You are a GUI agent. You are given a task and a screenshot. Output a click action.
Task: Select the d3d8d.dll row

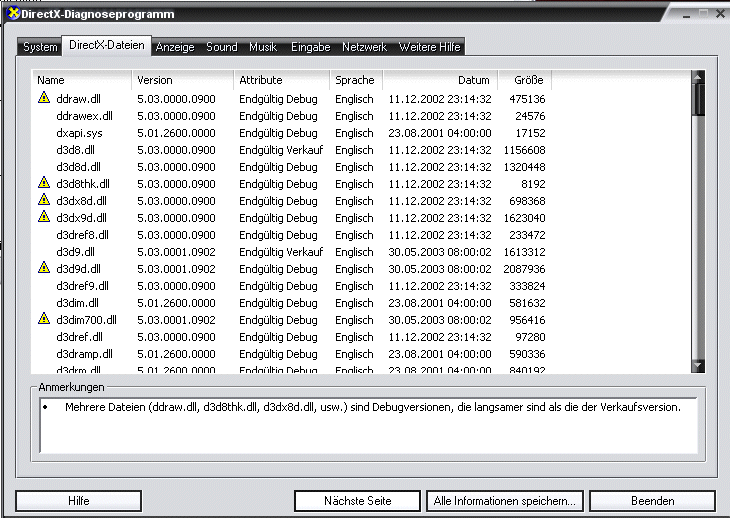point(291,167)
